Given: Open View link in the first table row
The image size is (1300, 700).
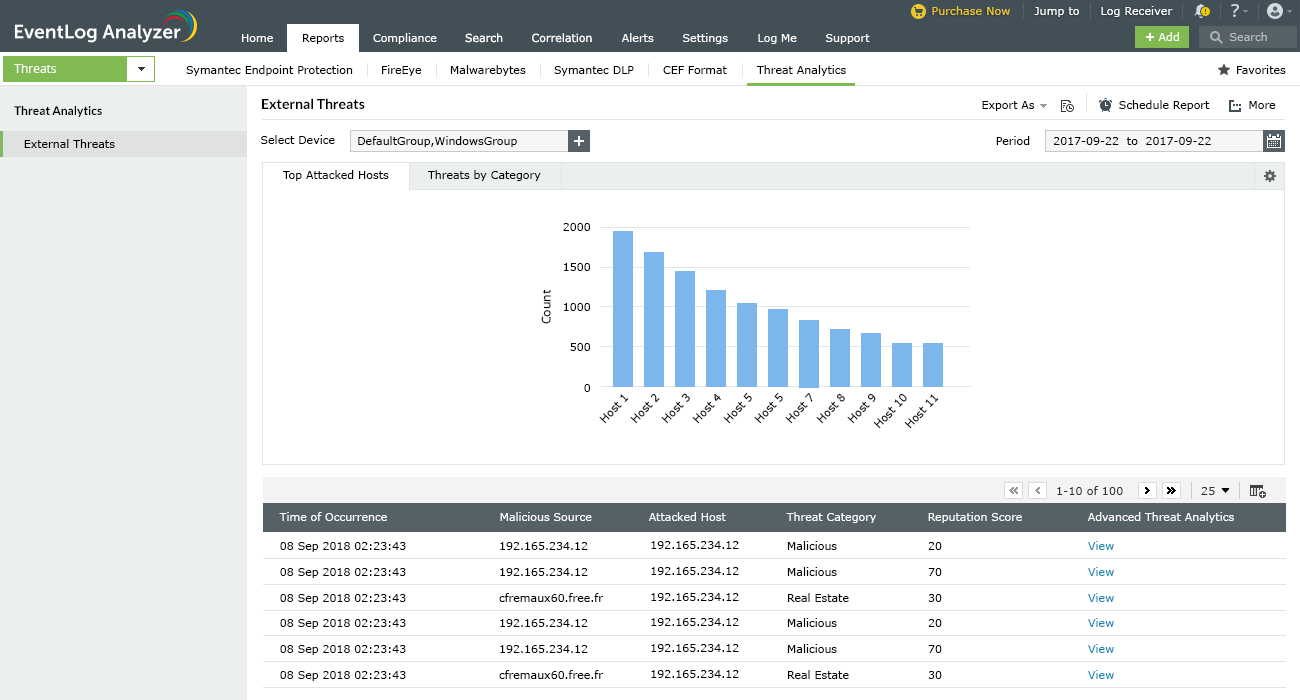Looking at the screenshot, I should click(1100, 546).
